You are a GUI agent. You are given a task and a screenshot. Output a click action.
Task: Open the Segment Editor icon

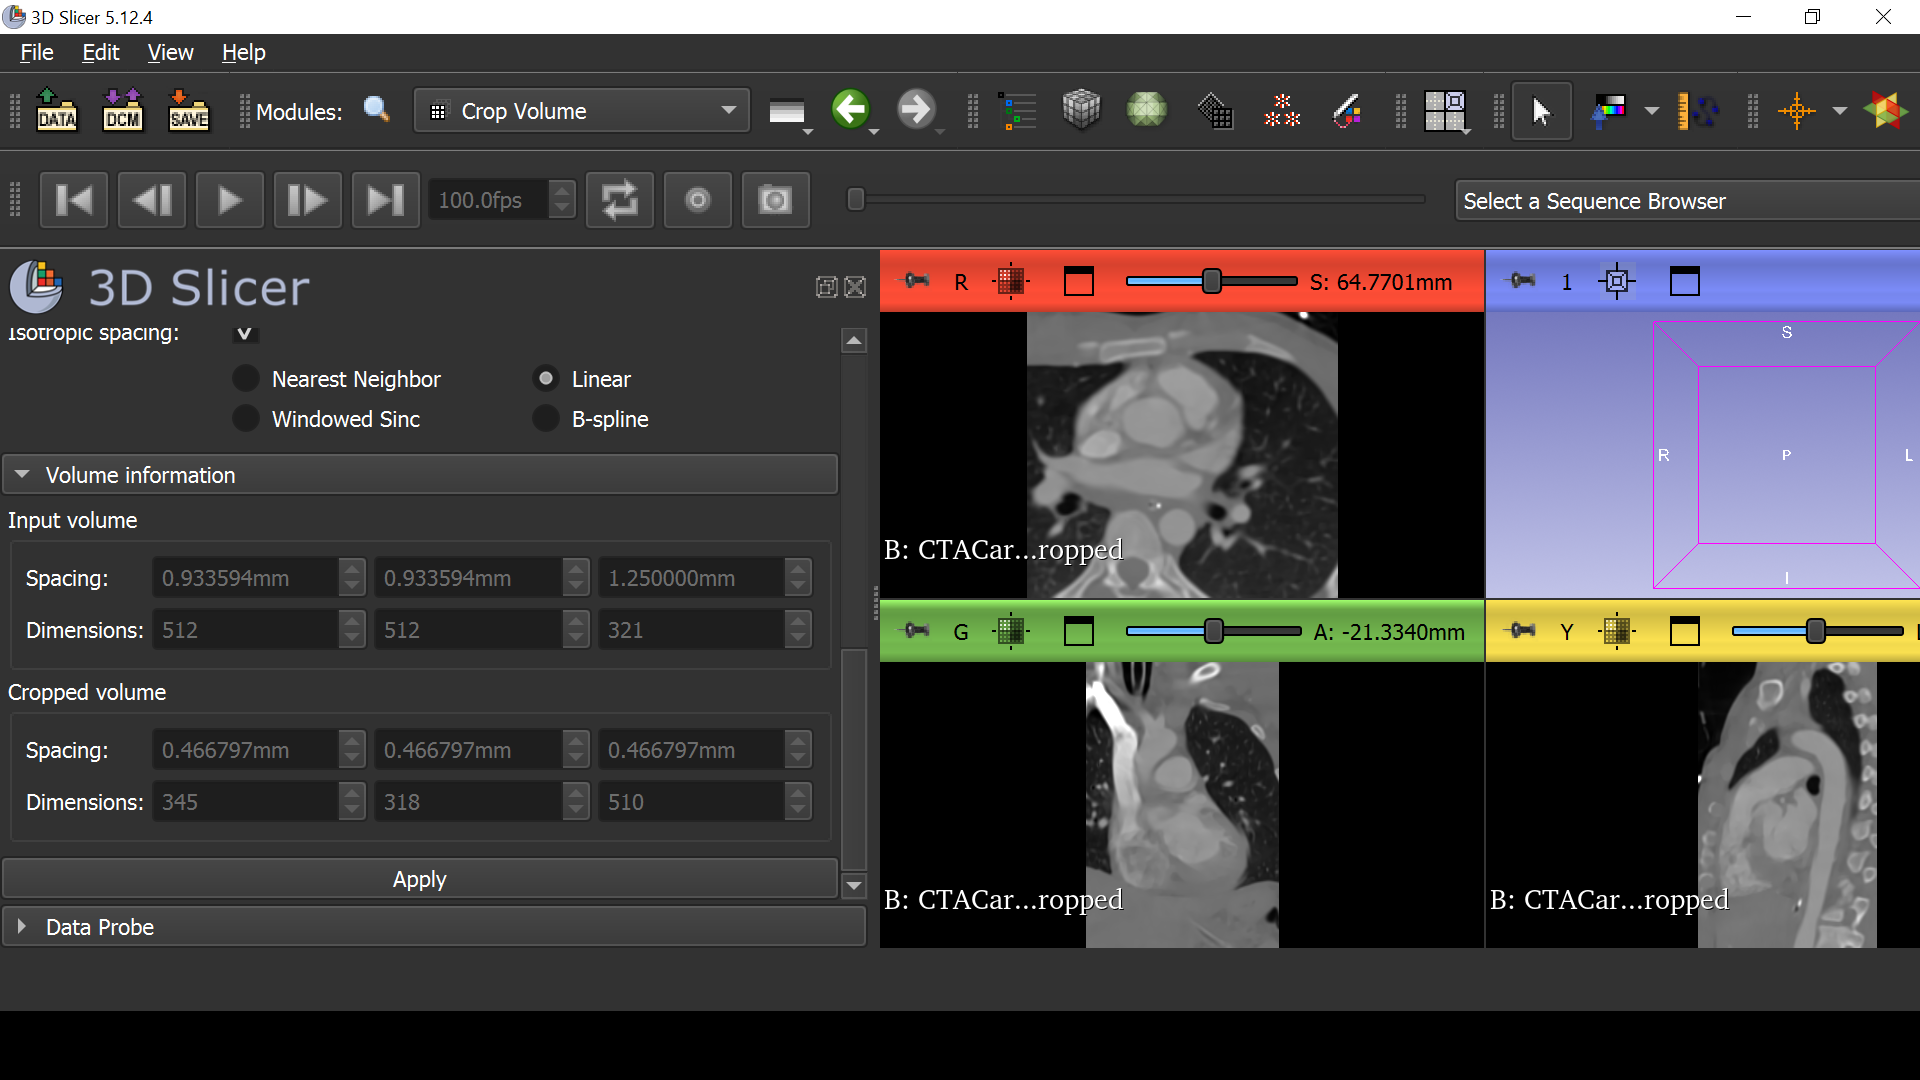(x=1347, y=110)
